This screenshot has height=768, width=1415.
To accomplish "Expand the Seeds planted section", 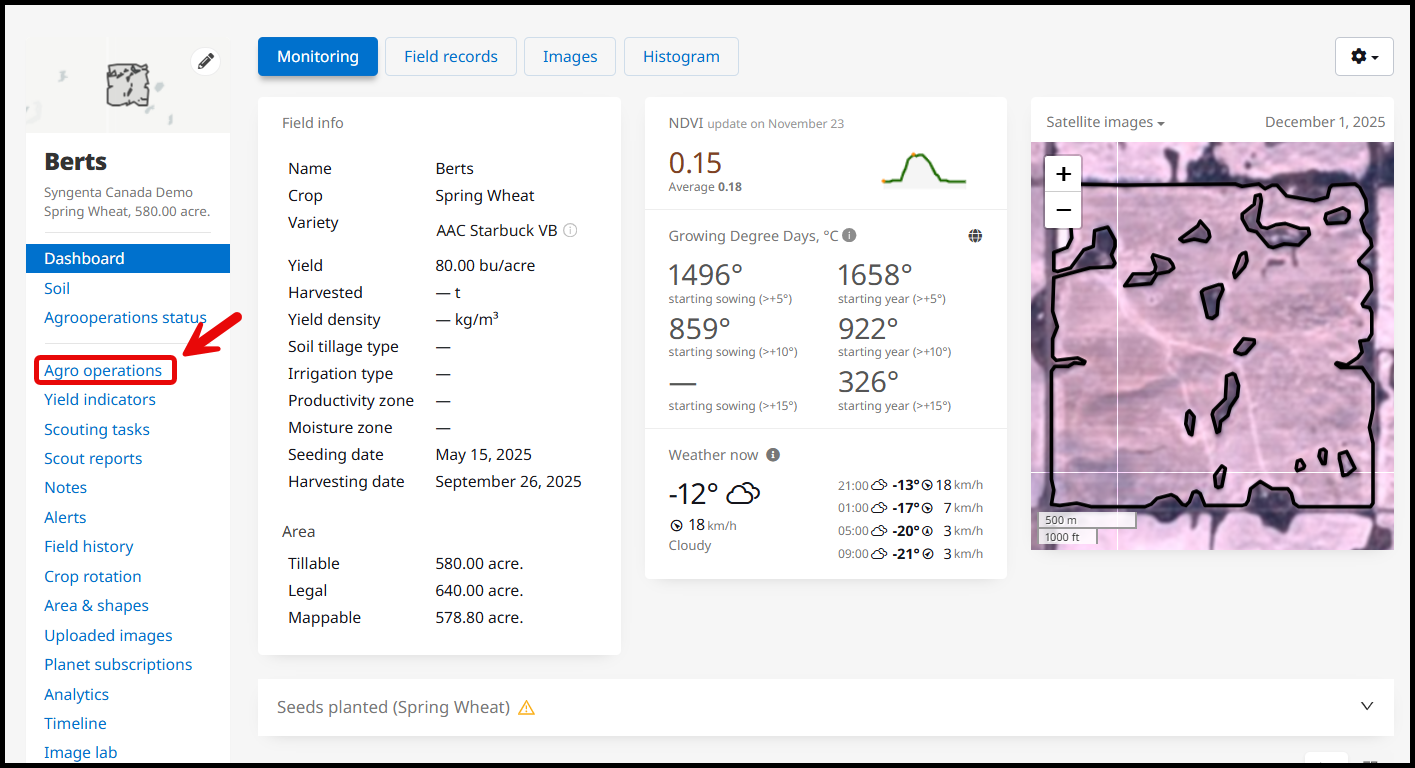I will (1367, 706).
